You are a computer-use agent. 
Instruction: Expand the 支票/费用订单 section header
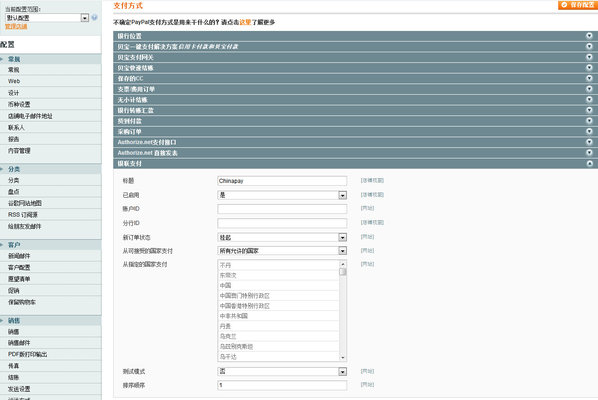point(355,89)
